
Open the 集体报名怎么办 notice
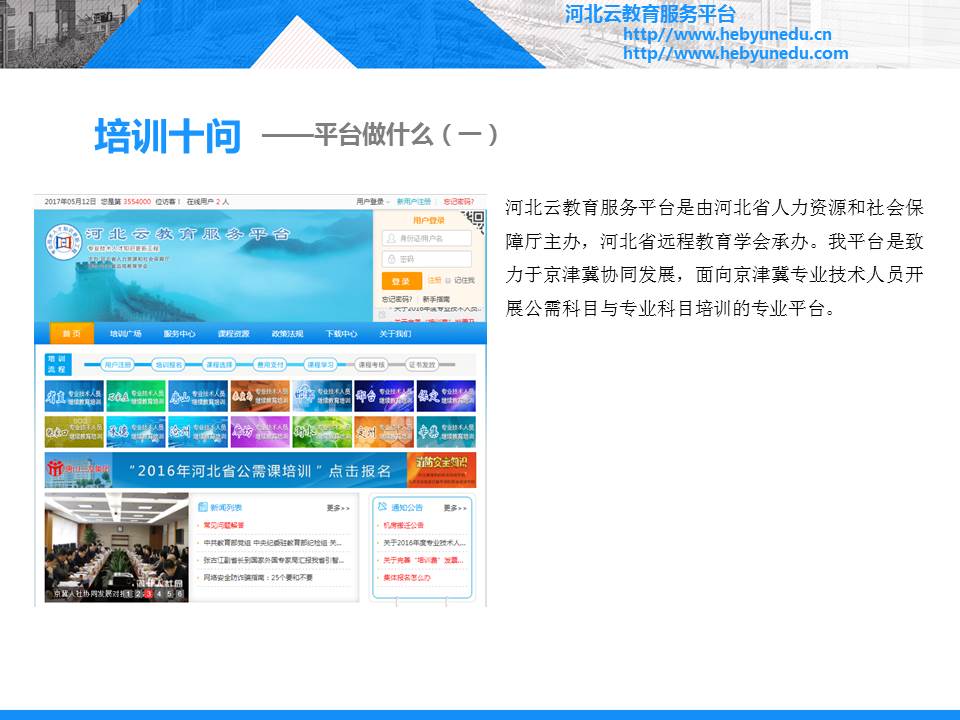(x=407, y=577)
